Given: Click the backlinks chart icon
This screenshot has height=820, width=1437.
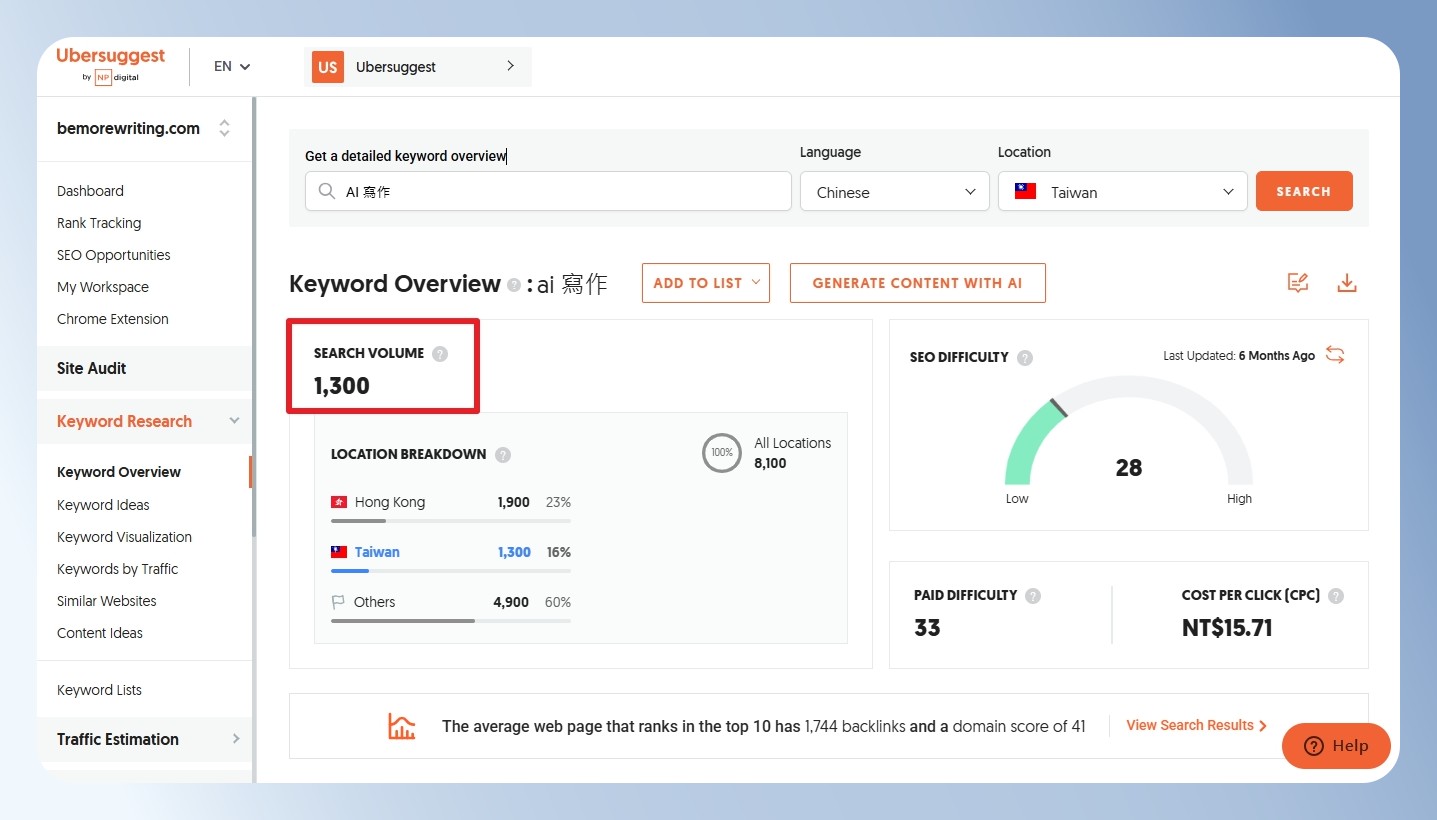Looking at the screenshot, I should (x=402, y=726).
